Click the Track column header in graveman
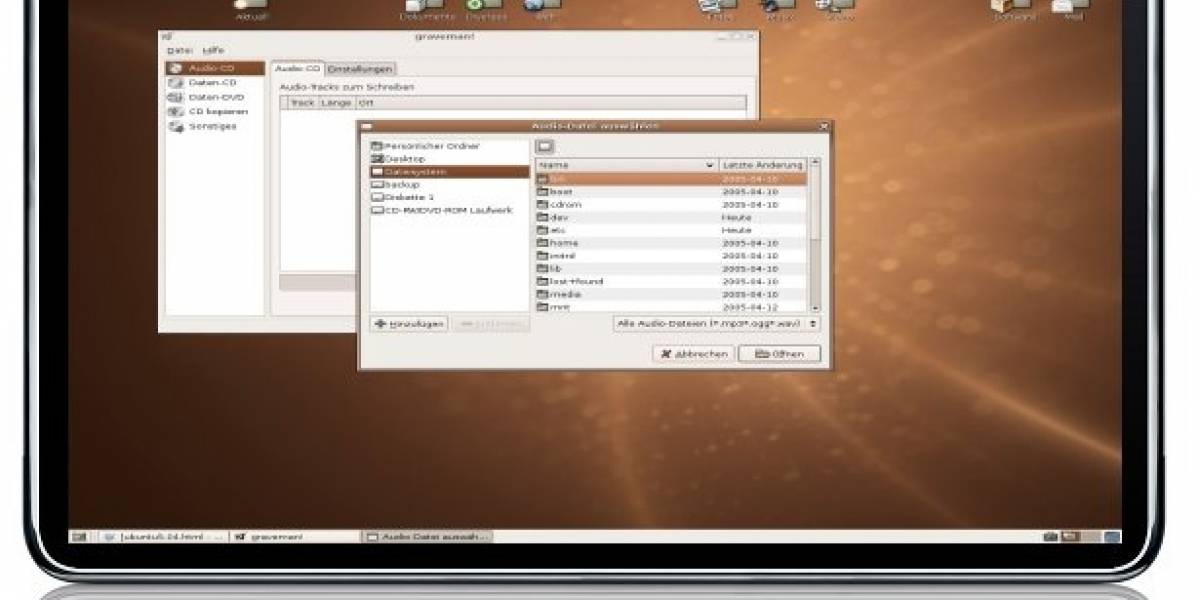 (x=303, y=103)
